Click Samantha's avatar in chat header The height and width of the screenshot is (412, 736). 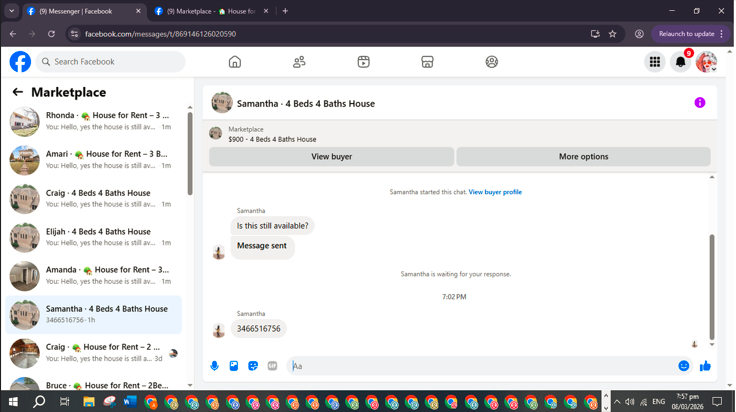(x=222, y=103)
